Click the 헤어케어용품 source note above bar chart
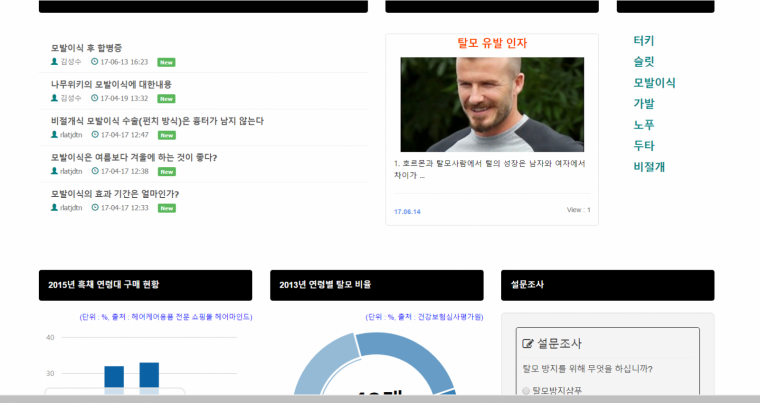This screenshot has height=403, width=760. pos(166,317)
